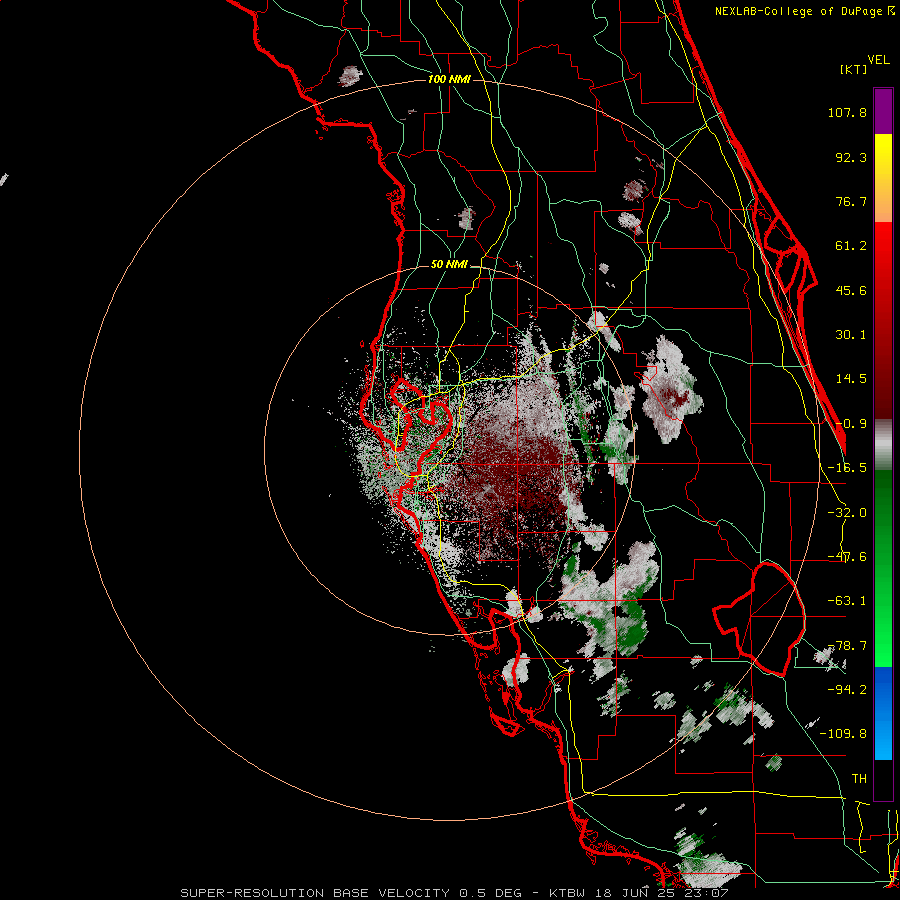
Task: Pick the yellow-orange segment of the color bar
Action: point(883,178)
